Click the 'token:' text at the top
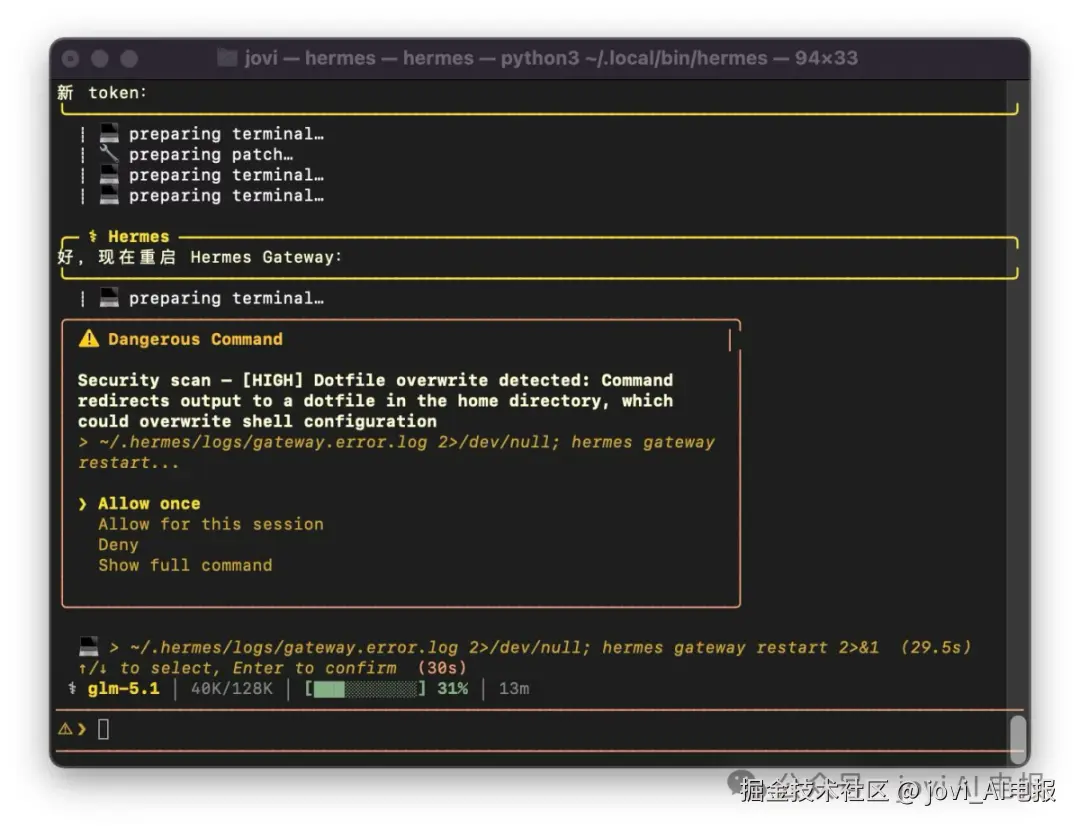 tap(117, 92)
